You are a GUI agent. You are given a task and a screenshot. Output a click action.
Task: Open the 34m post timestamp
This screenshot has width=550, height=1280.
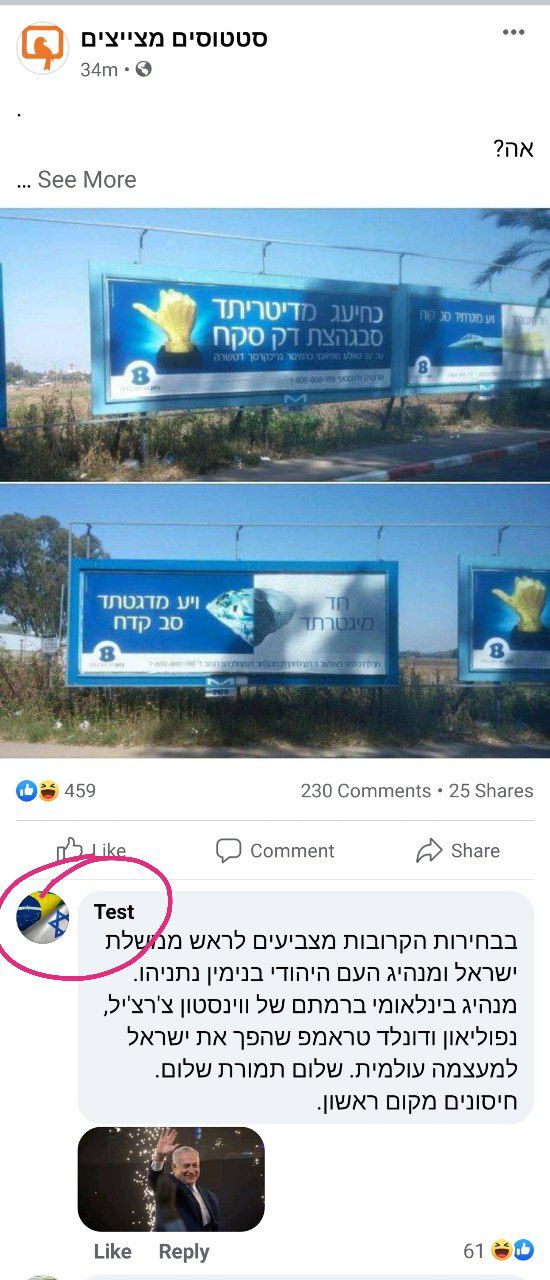pos(99,69)
